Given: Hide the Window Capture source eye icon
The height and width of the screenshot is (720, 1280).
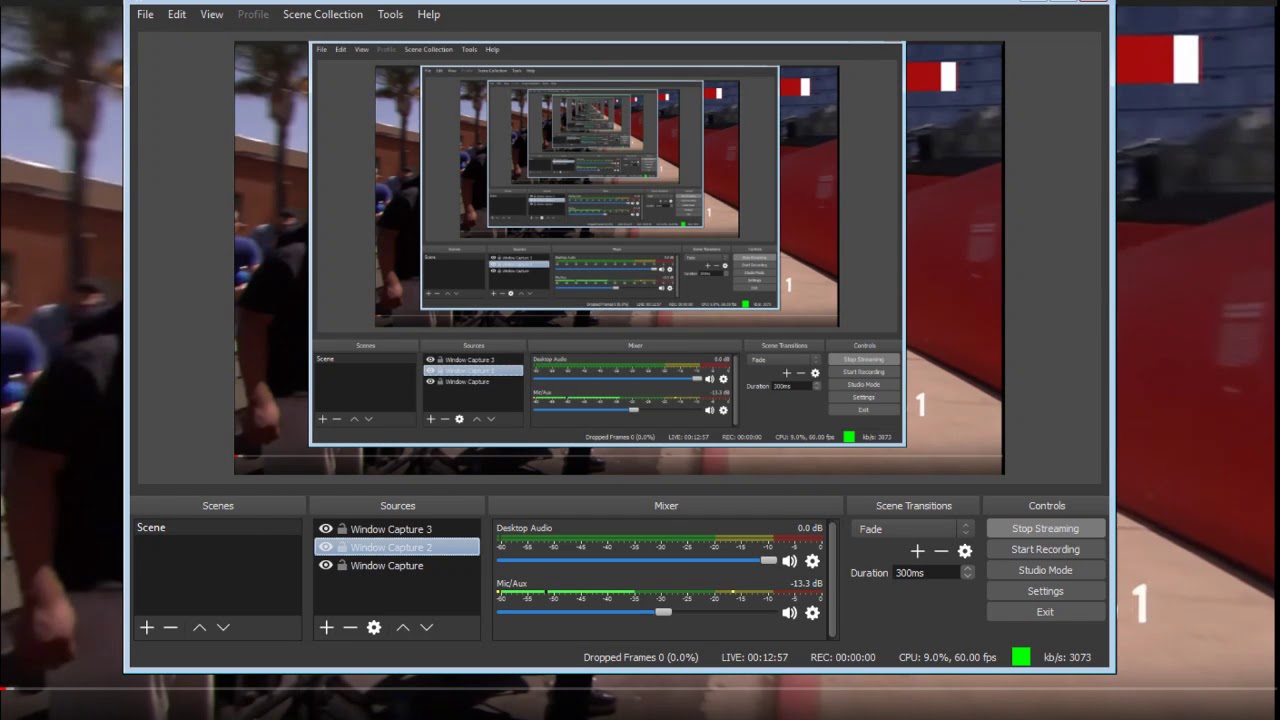Looking at the screenshot, I should point(325,565).
